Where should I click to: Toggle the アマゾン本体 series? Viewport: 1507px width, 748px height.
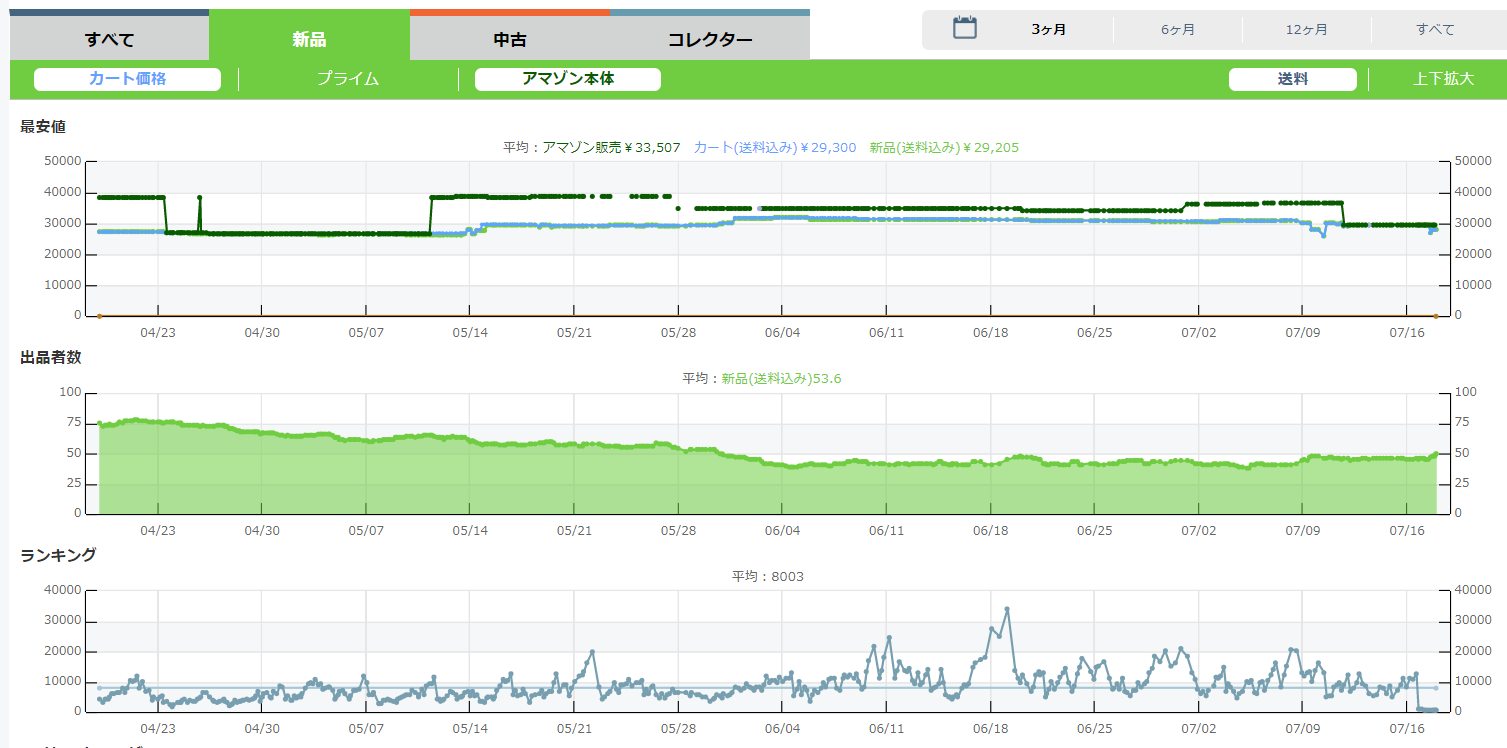pos(568,79)
